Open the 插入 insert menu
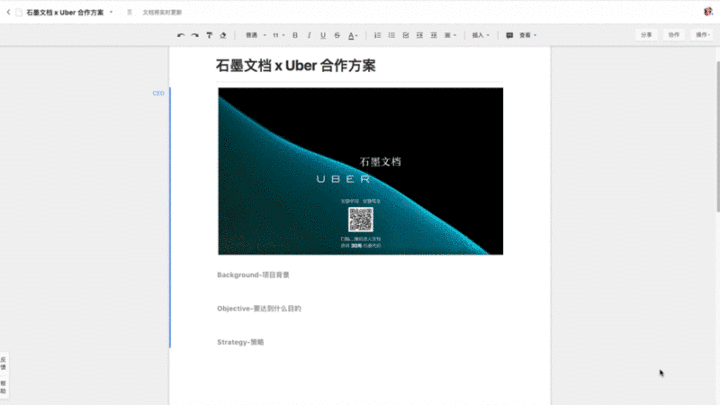The height and width of the screenshot is (405, 720). coord(481,35)
